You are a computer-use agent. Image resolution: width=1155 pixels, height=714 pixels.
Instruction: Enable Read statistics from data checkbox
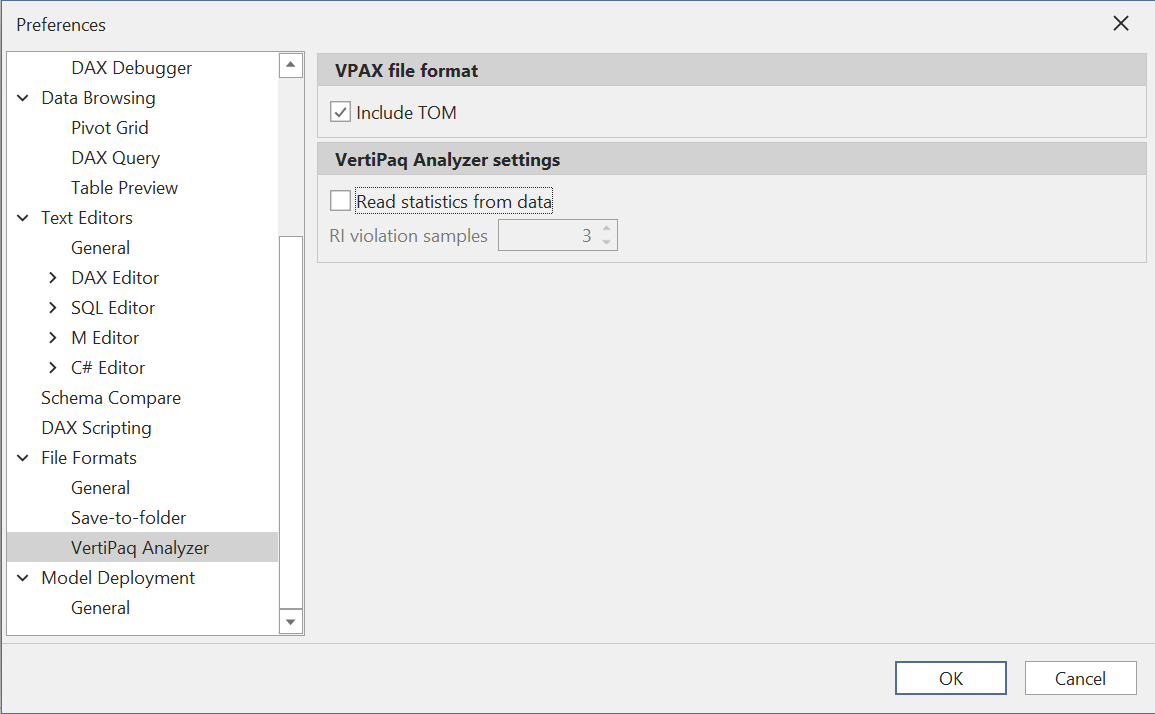coord(340,200)
